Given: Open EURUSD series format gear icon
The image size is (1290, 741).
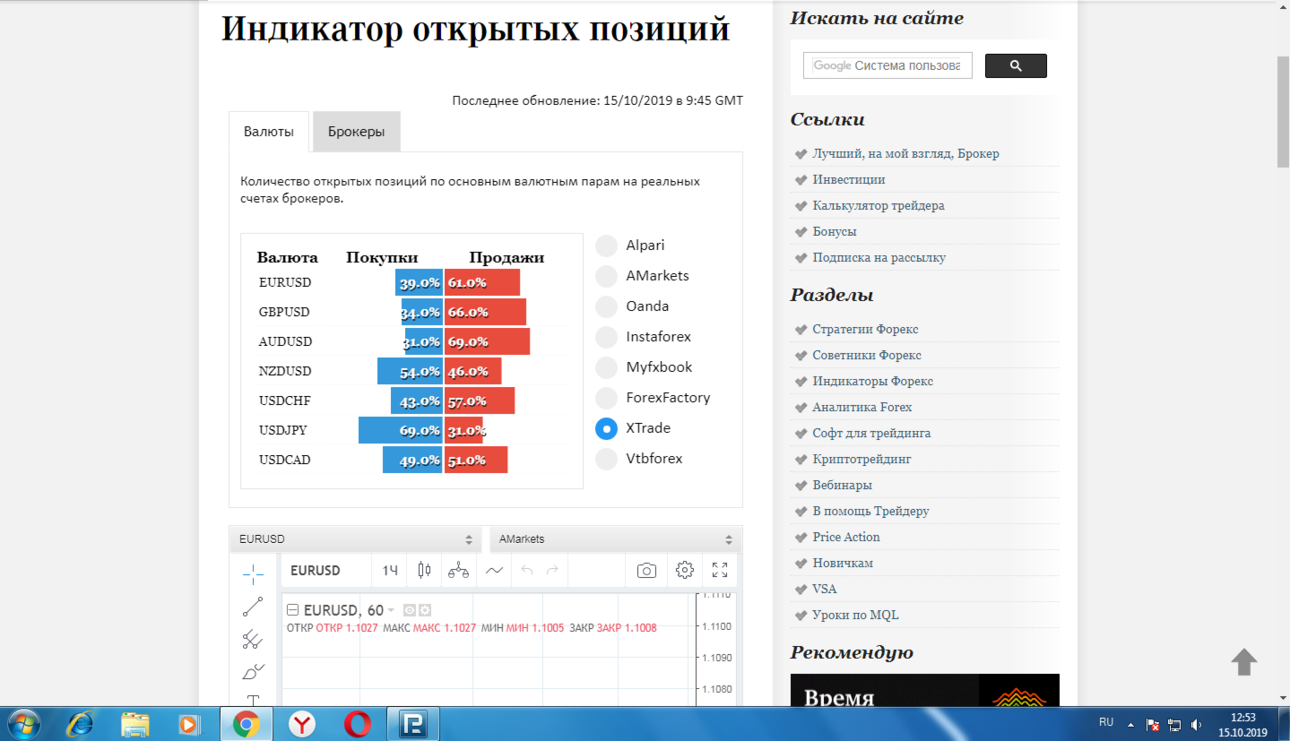Looking at the screenshot, I should [x=425, y=610].
